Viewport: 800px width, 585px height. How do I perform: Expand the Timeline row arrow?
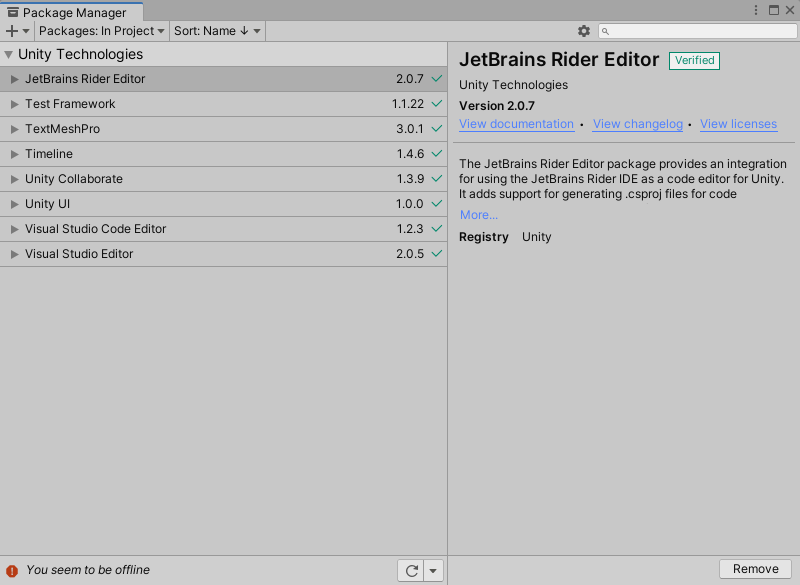pyautogui.click(x=15, y=154)
